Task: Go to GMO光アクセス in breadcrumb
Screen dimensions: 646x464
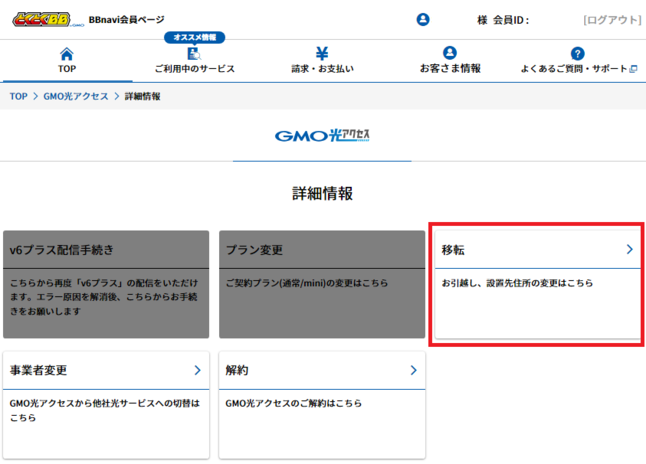Action: pos(76,96)
